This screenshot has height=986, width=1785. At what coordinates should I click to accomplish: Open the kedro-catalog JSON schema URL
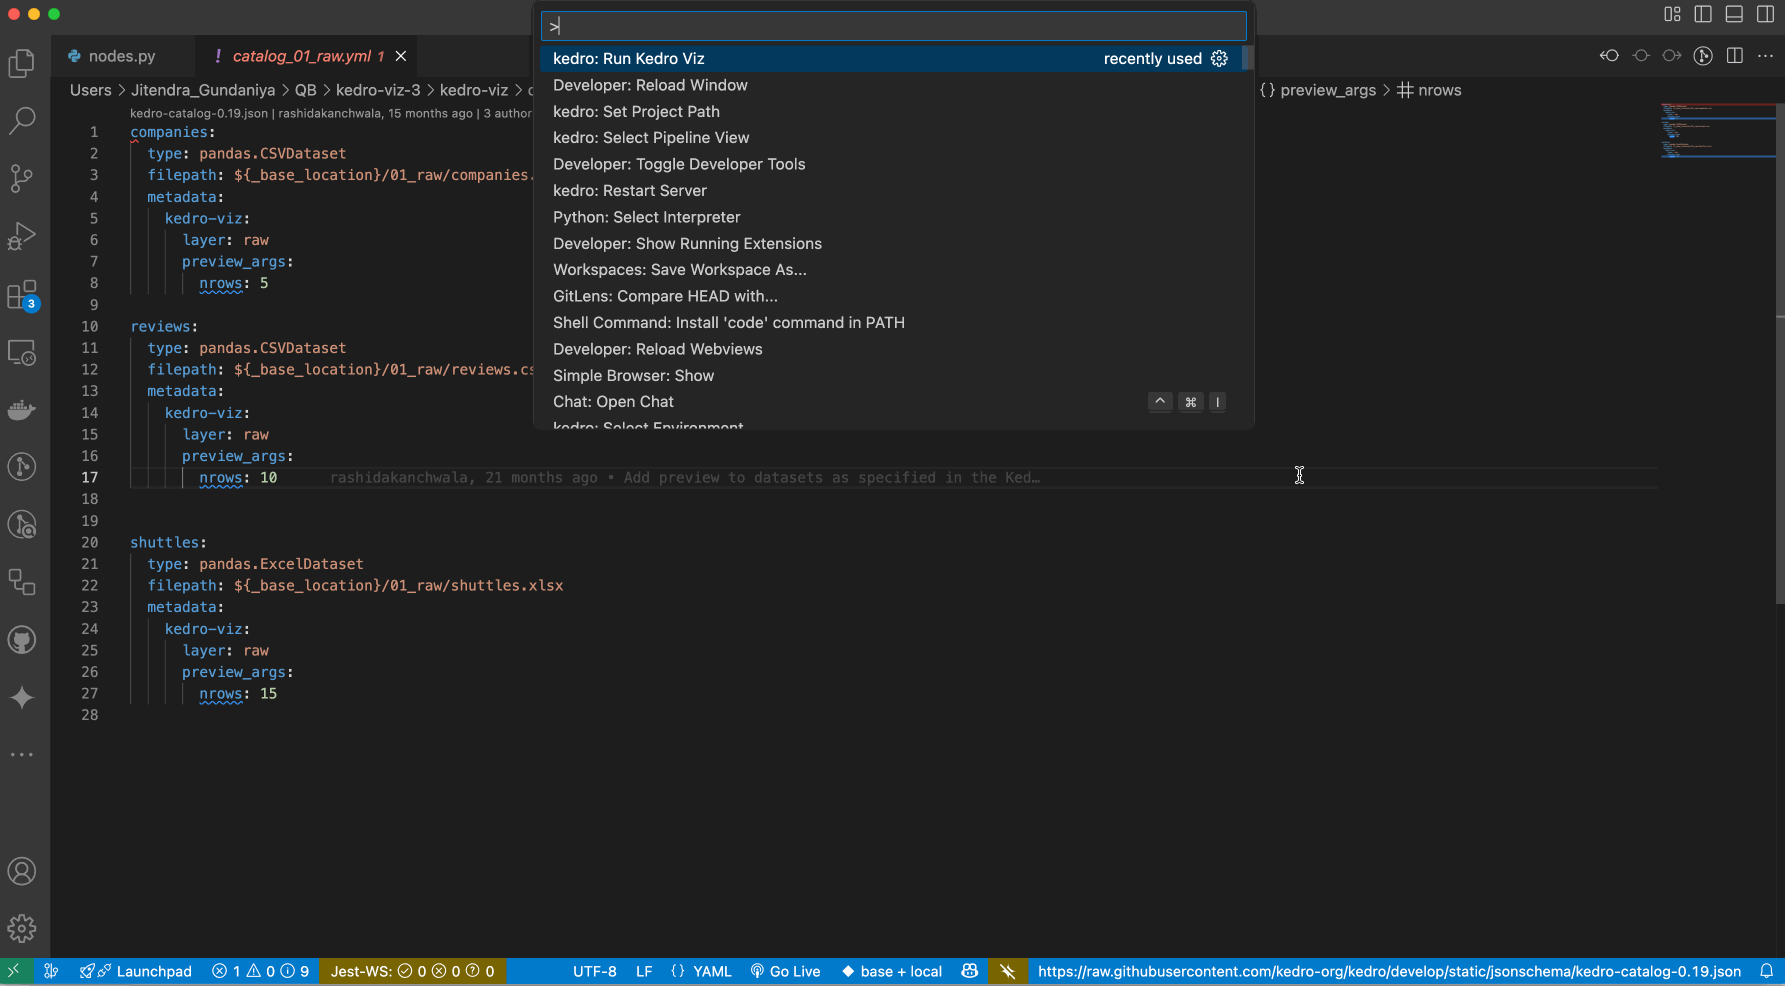(x=1387, y=970)
